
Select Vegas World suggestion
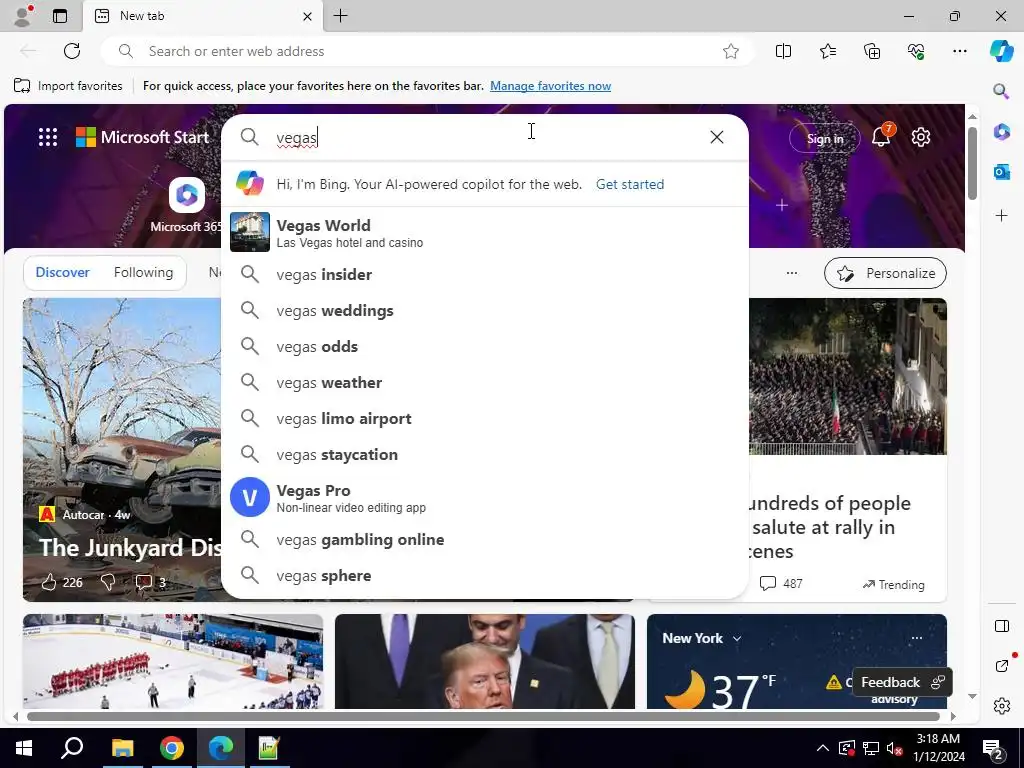(485, 232)
